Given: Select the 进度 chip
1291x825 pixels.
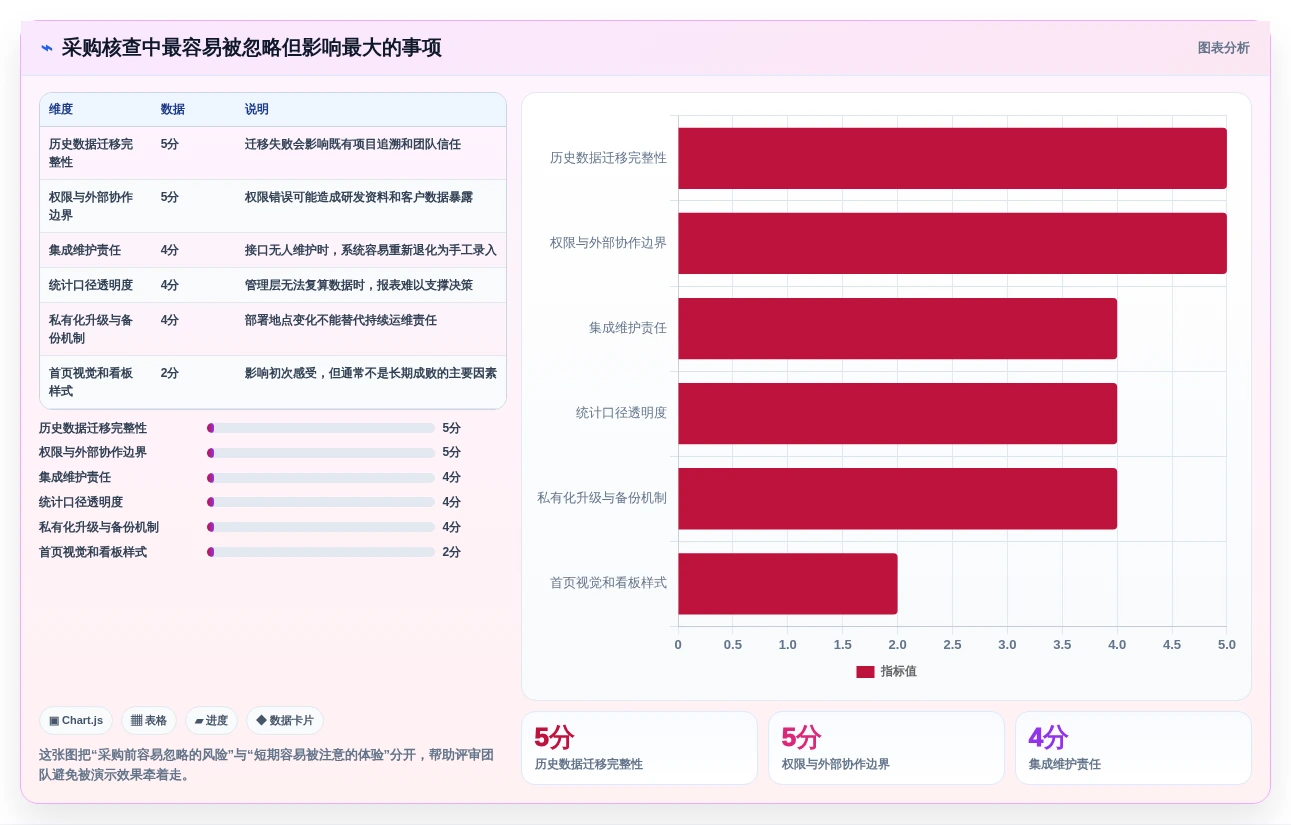Looking at the screenshot, I should coord(211,720).
